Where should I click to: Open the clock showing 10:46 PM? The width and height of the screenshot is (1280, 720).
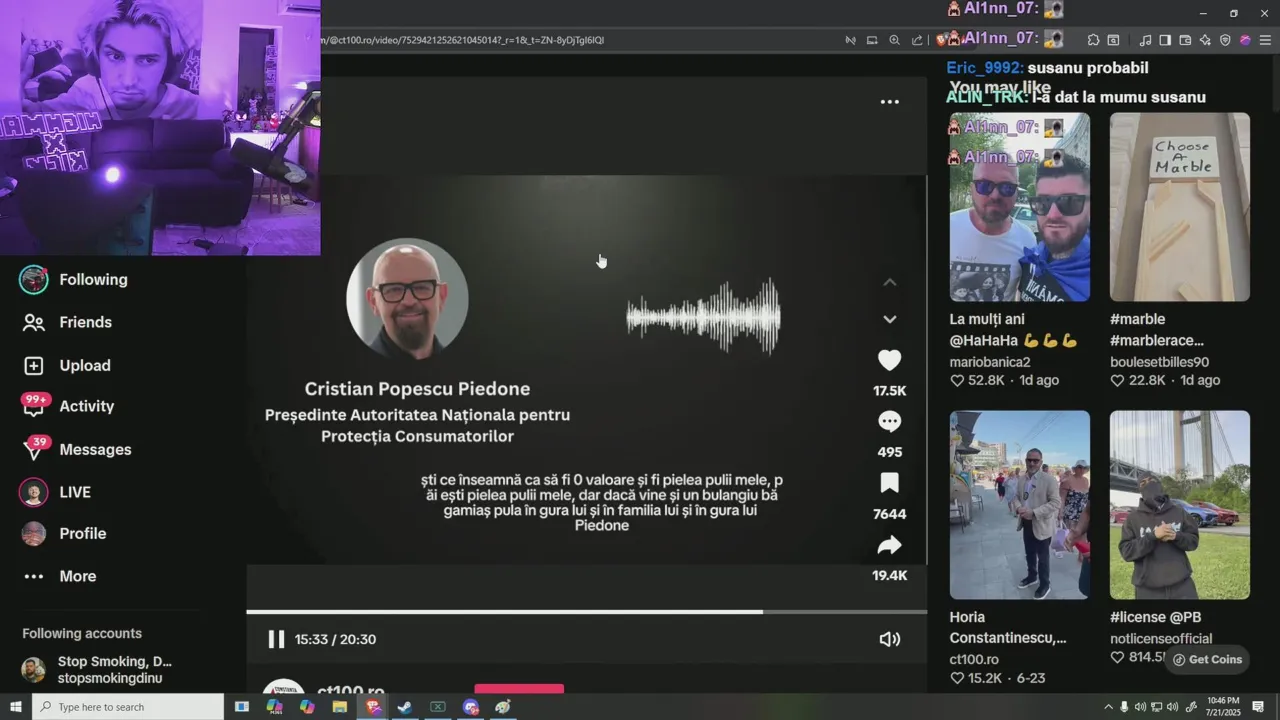[x=1223, y=707]
